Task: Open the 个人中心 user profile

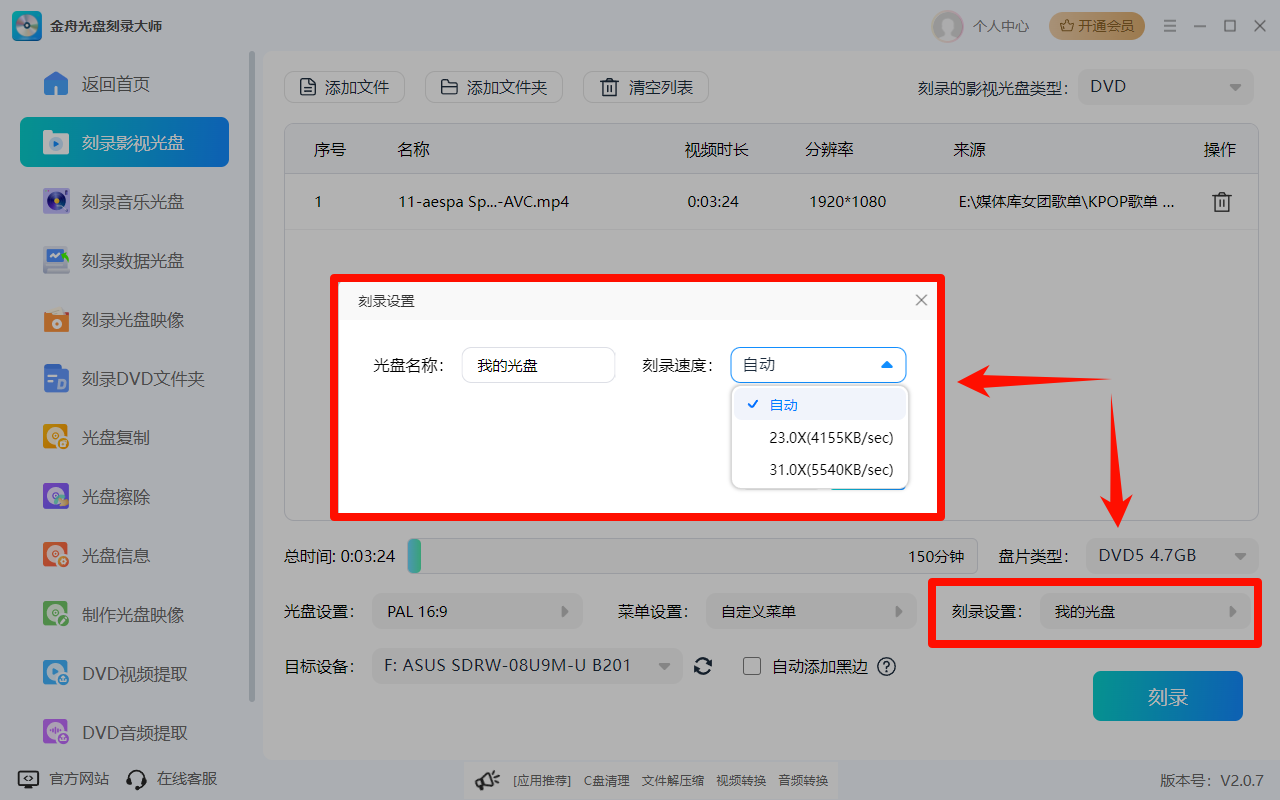Action: (981, 26)
